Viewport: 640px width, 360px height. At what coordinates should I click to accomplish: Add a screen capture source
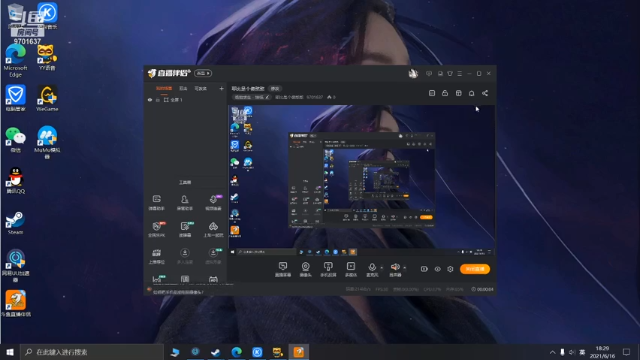[283, 269]
